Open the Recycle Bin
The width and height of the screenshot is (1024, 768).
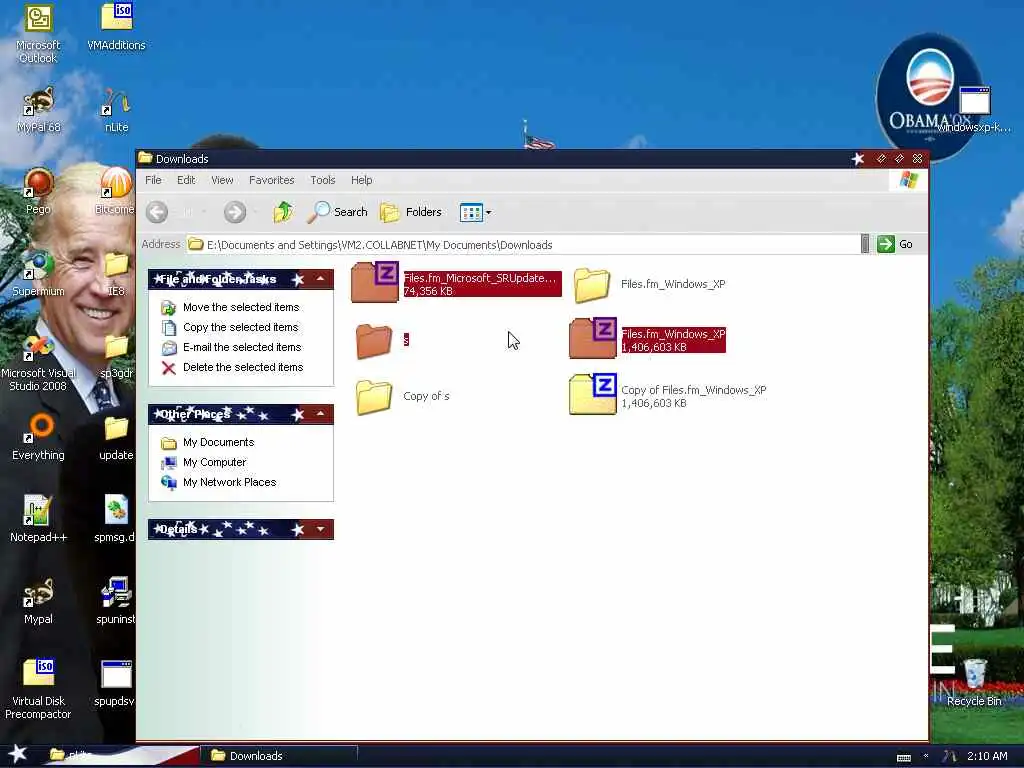pyautogui.click(x=974, y=682)
